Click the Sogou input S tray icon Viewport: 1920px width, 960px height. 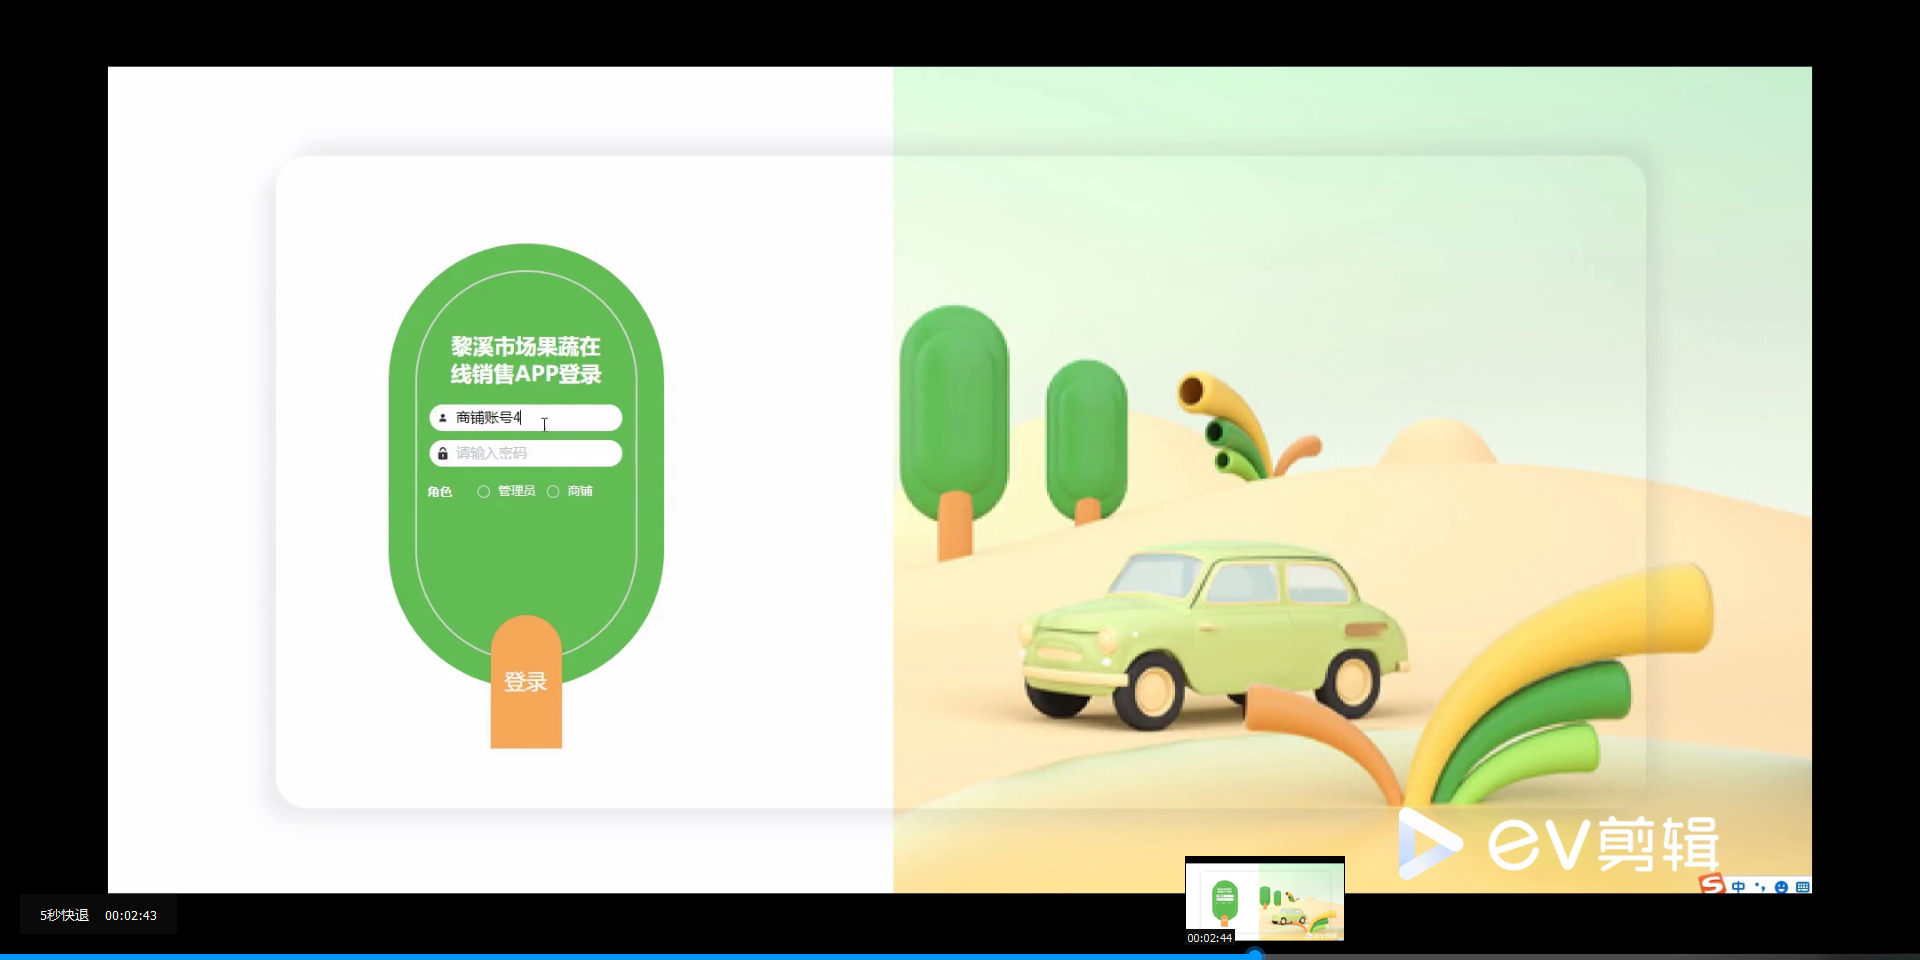tap(1712, 886)
